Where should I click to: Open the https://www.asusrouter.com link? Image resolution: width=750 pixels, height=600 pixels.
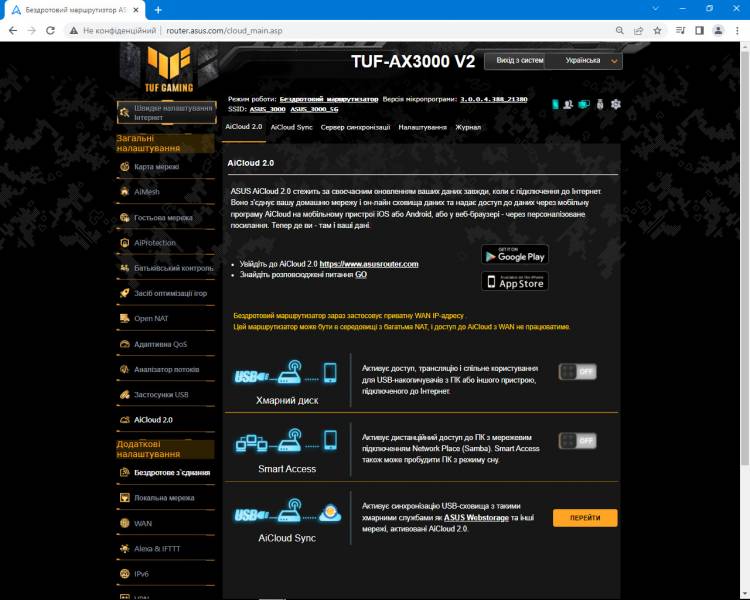point(369,264)
